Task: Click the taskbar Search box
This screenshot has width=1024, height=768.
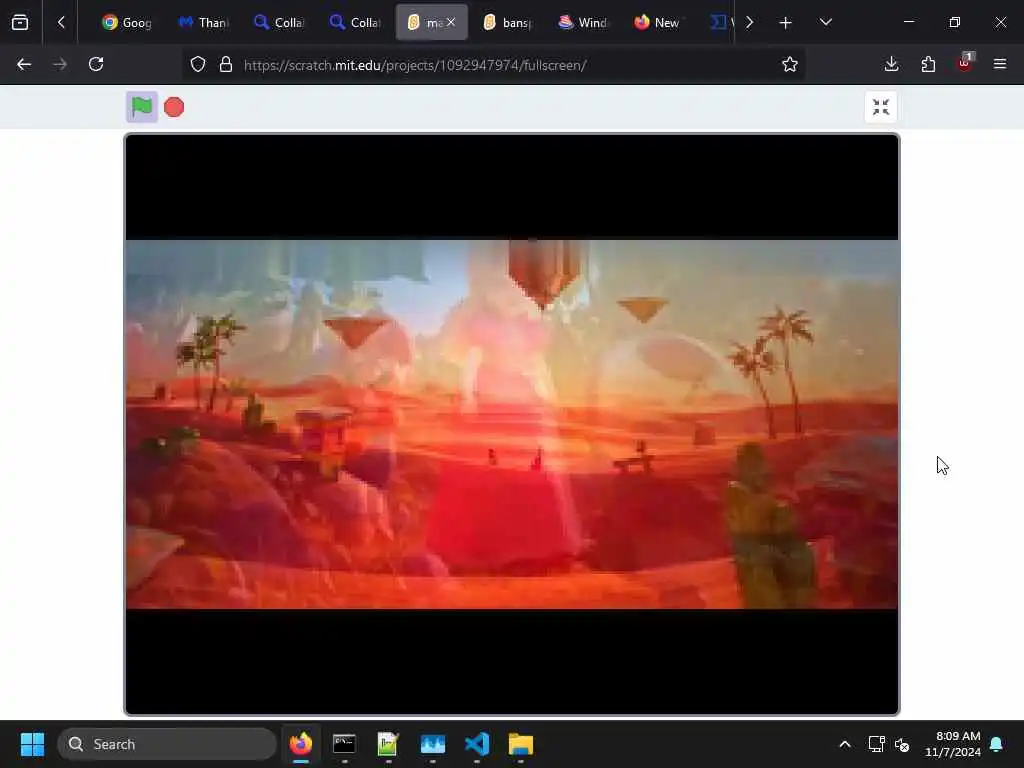Action: tap(167, 744)
